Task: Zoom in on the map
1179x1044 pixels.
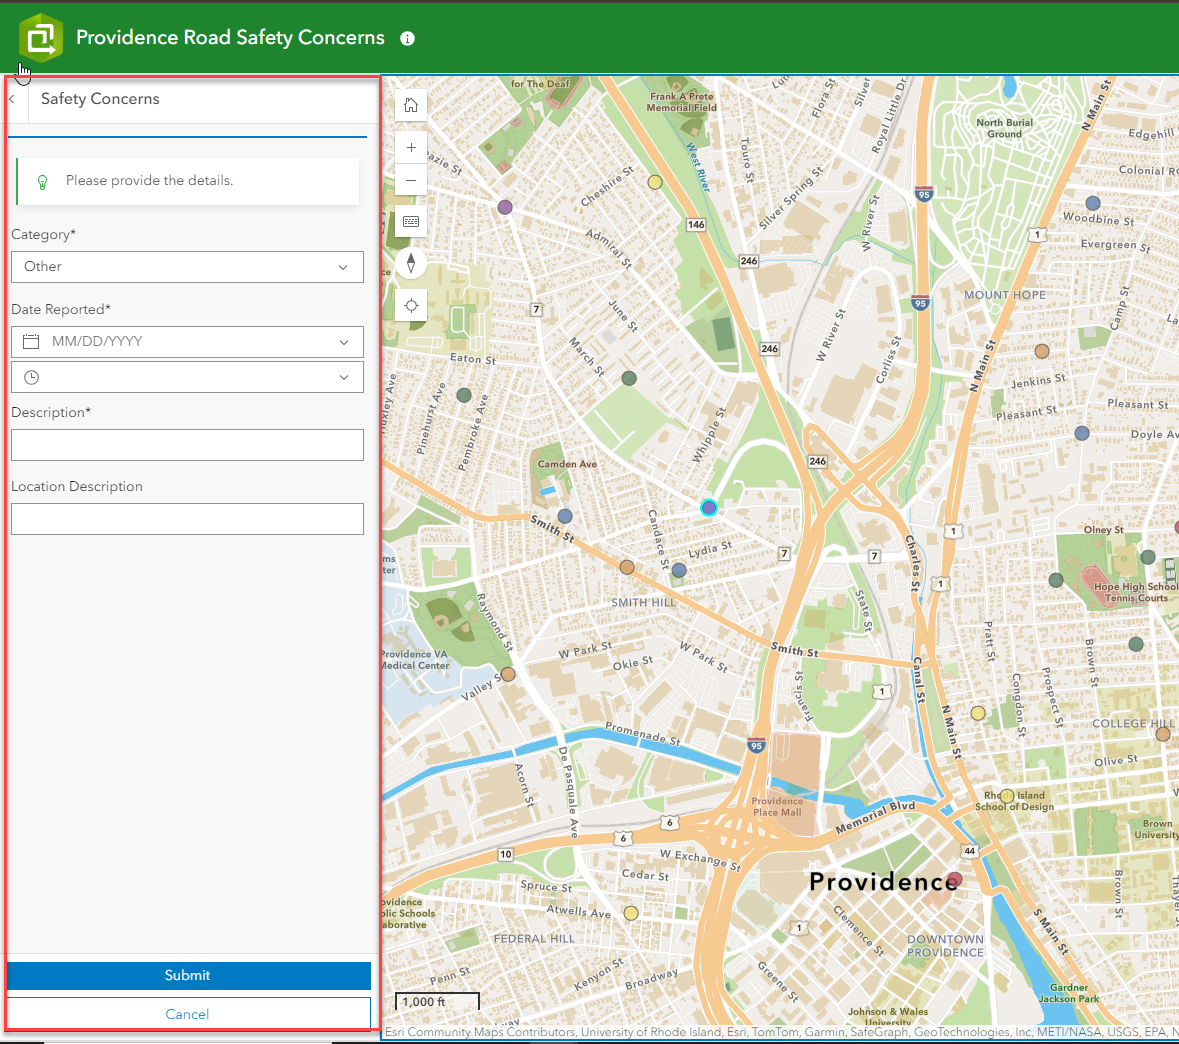Action: (x=410, y=146)
